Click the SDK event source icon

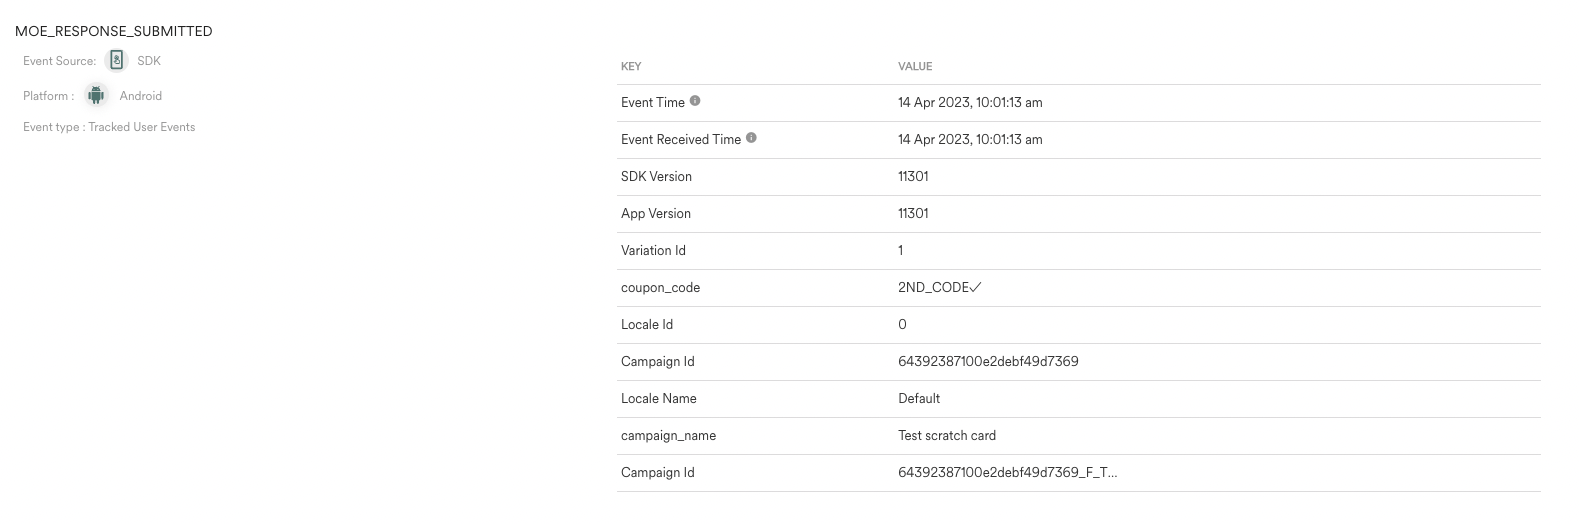click(x=117, y=61)
